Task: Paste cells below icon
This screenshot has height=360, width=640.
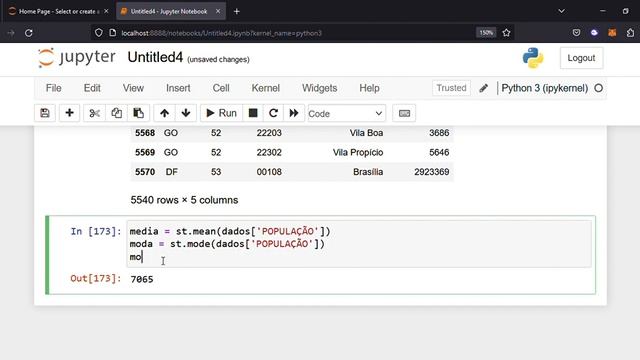Action: click(138, 113)
